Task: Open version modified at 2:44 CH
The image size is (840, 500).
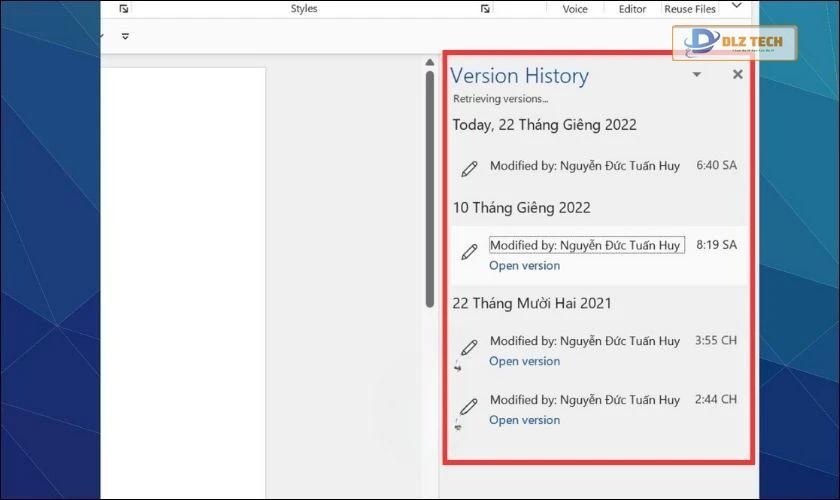Action: (524, 420)
